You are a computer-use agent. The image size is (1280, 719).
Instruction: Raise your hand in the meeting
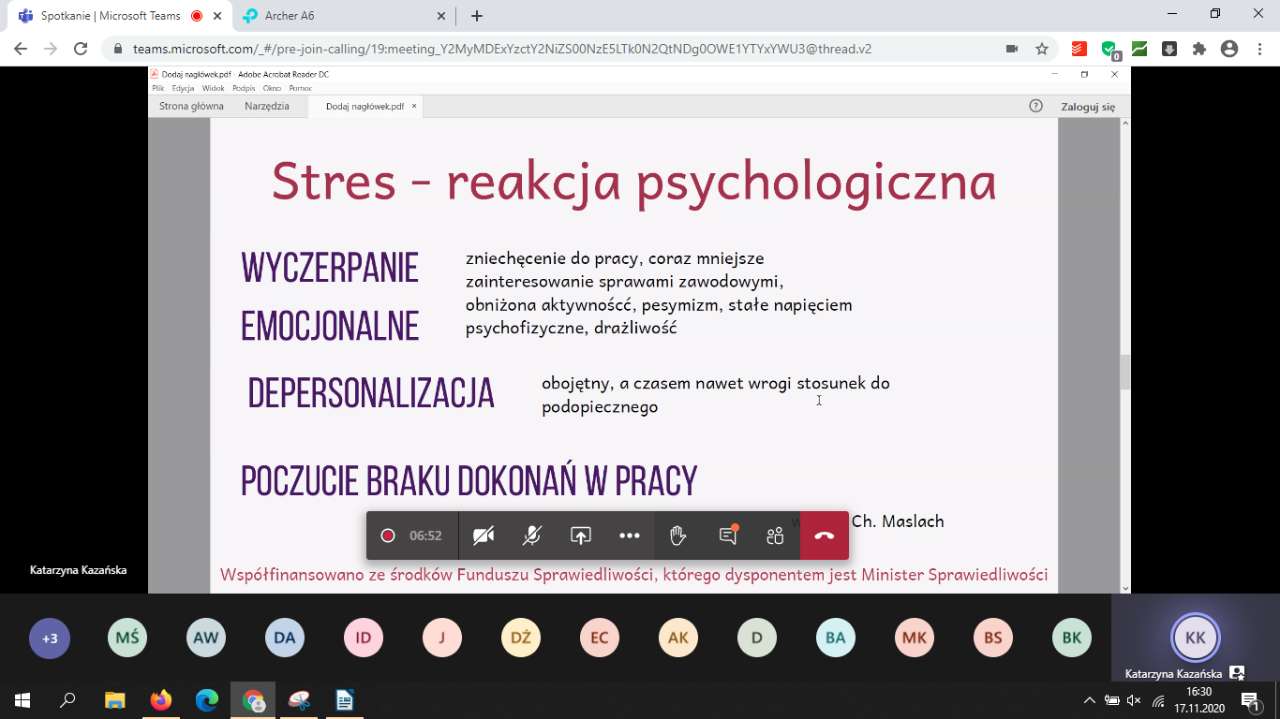click(x=678, y=536)
